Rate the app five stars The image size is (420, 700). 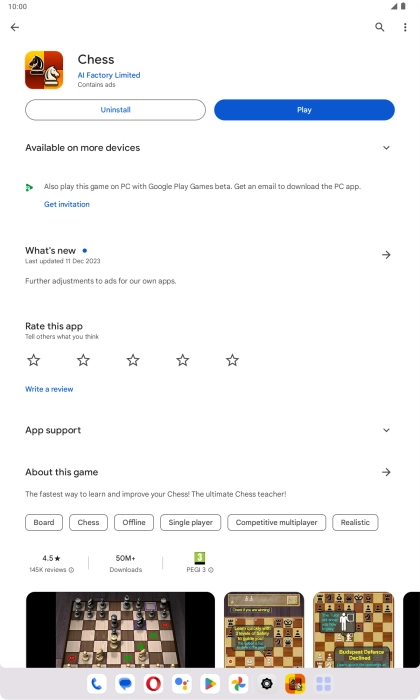pyautogui.click(x=232, y=360)
